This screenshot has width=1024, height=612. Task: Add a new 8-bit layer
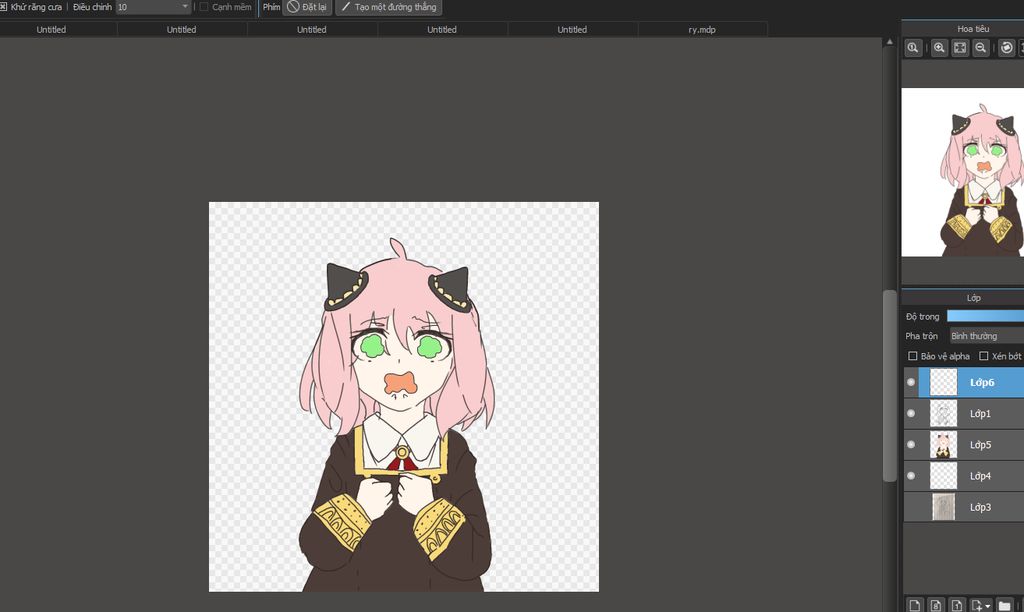point(936,605)
